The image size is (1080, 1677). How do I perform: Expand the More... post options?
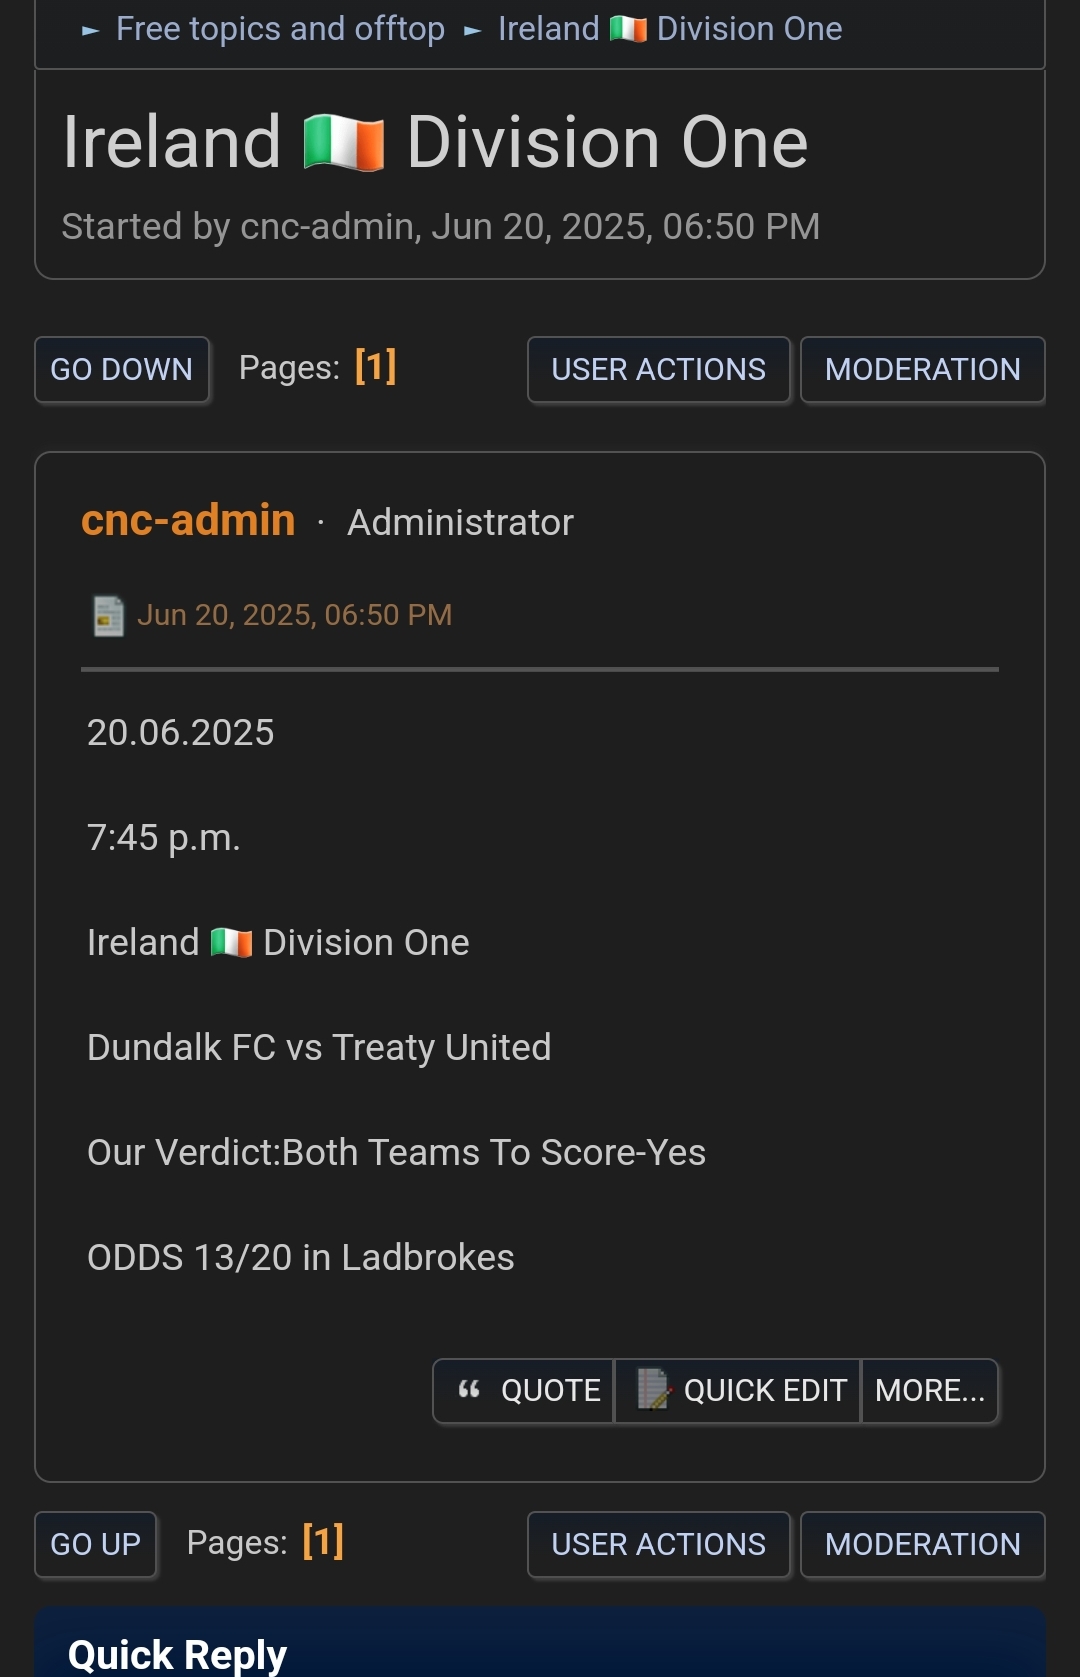tap(930, 1390)
